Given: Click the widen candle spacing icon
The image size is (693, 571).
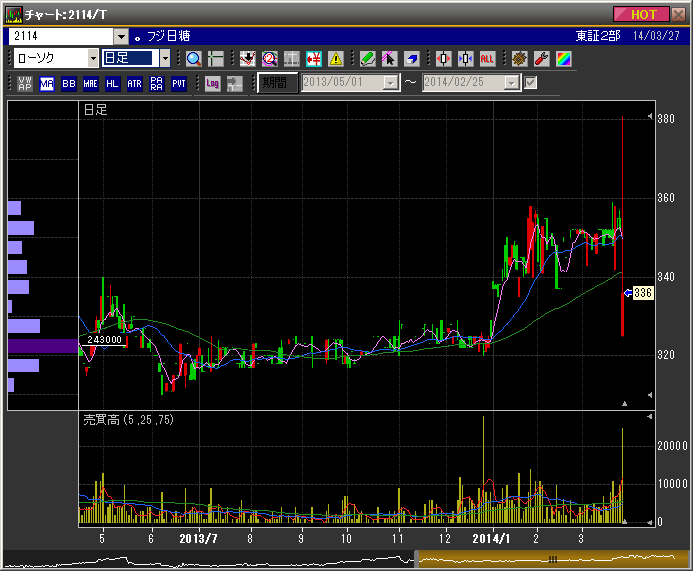Looking at the screenshot, I should point(444,58).
